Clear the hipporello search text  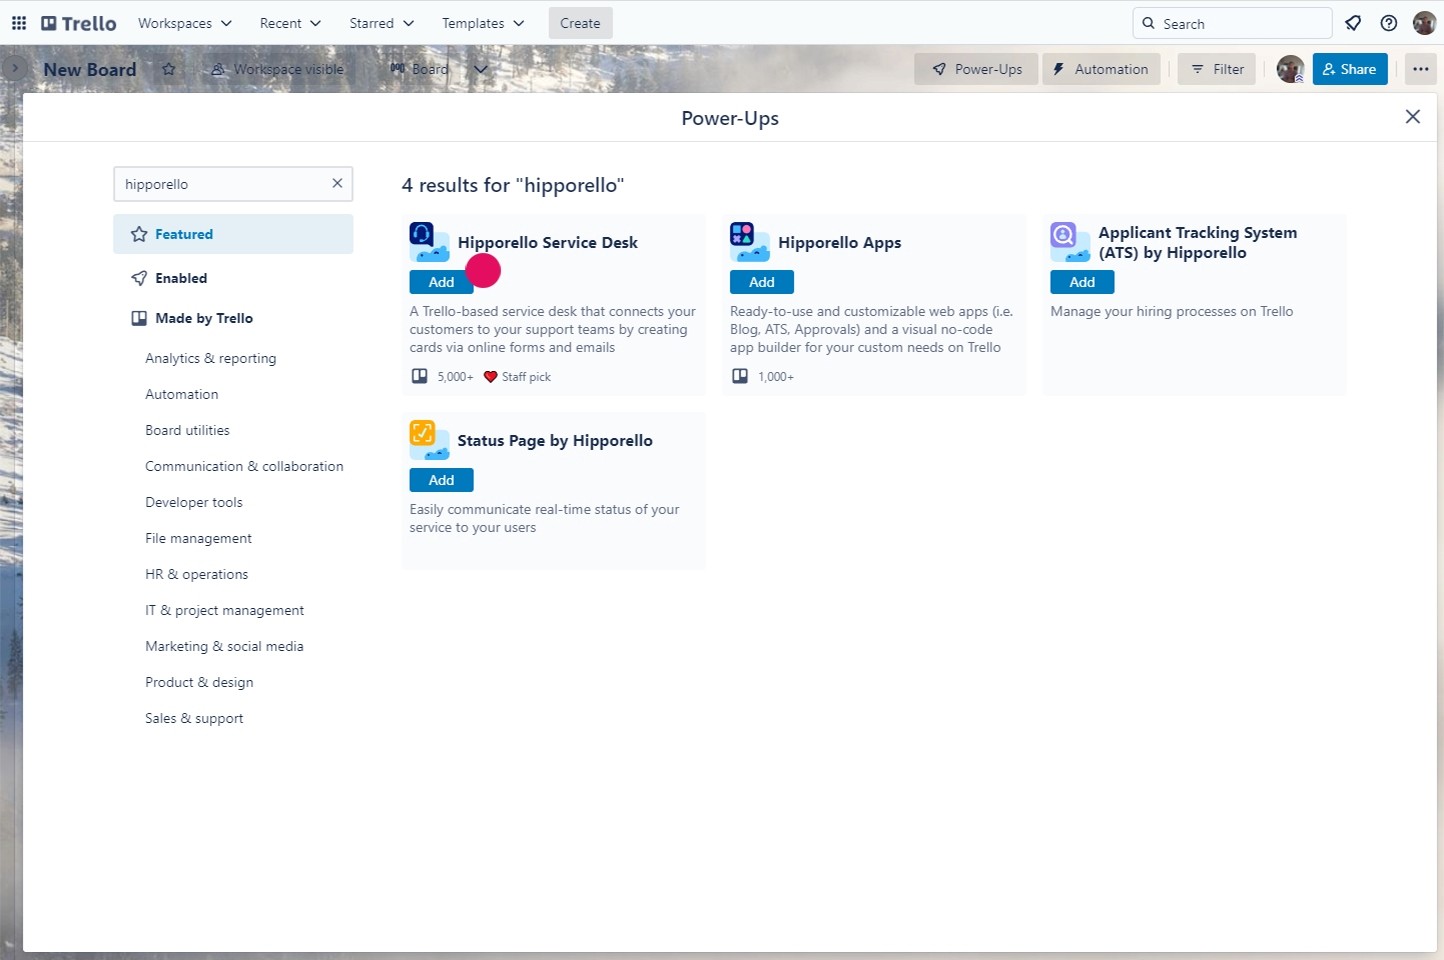(x=337, y=183)
